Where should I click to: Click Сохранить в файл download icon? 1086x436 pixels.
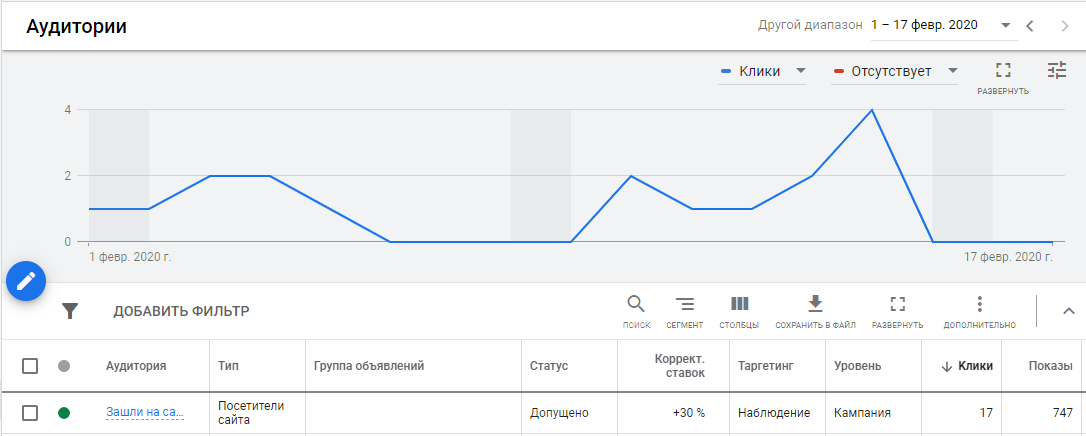point(815,305)
